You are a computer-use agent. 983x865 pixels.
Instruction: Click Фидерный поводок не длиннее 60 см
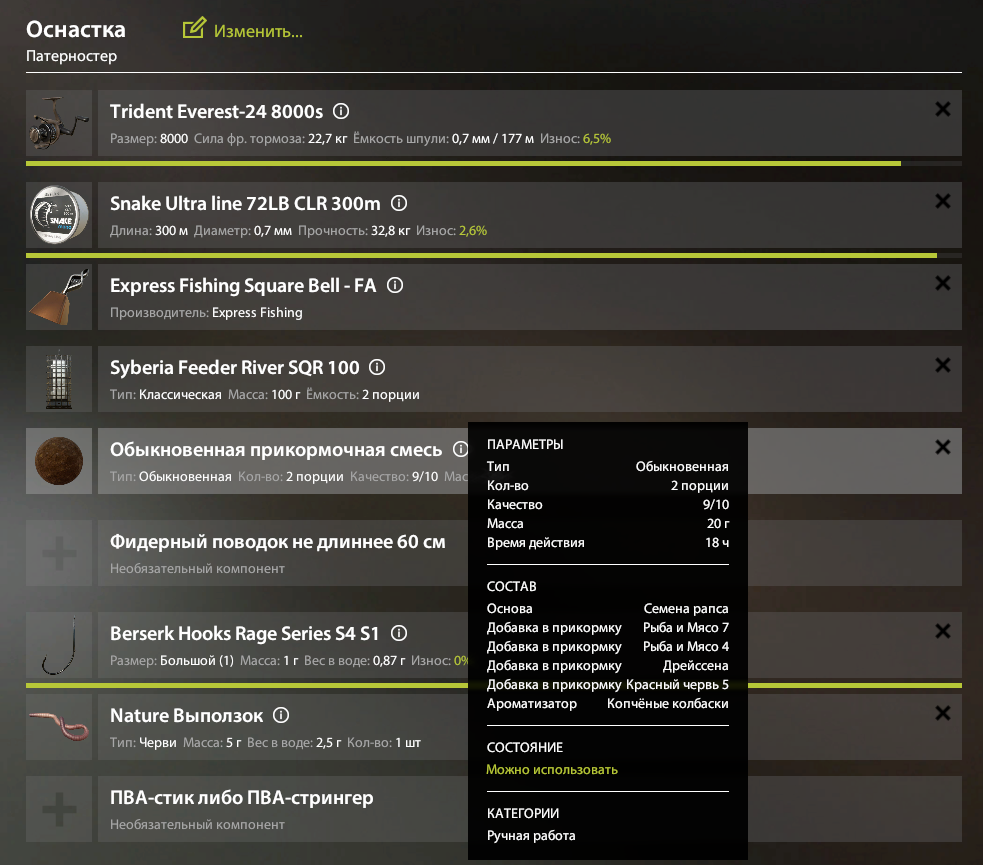point(278,542)
